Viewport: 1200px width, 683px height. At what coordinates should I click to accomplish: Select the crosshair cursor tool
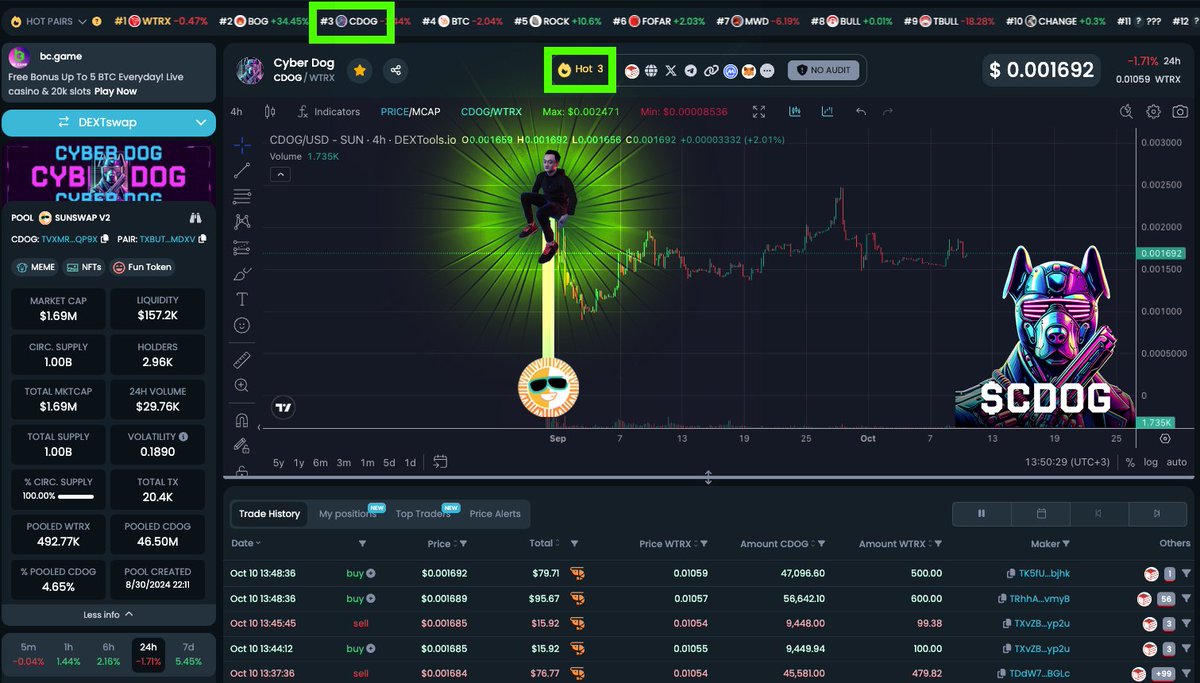point(242,146)
